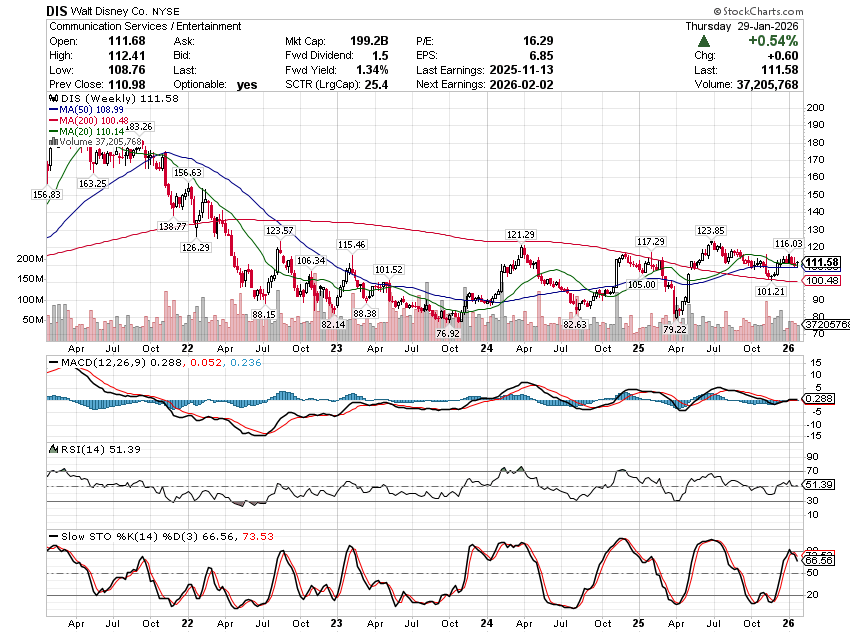Click the green up-arrow price change icon
The height and width of the screenshot is (633, 850).
point(704,41)
